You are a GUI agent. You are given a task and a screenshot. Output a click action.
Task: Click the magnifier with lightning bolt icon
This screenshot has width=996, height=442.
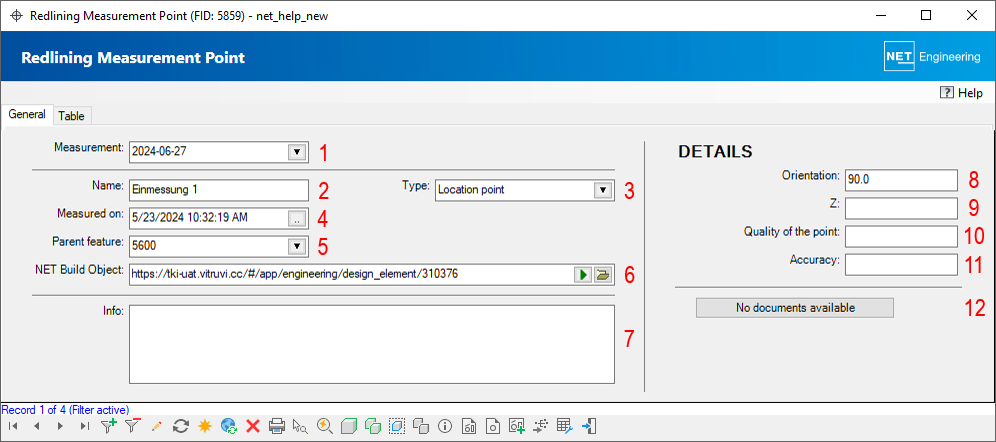click(325, 426)
